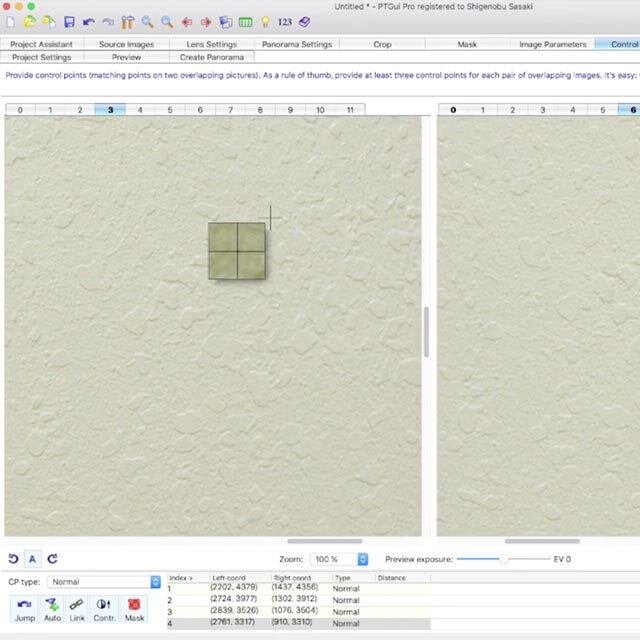The height and width of the screenshot is (640, 640).
Task: Click the 123 numbering toolbar icon
Action: pyautogui.click(x=285, y=21)
